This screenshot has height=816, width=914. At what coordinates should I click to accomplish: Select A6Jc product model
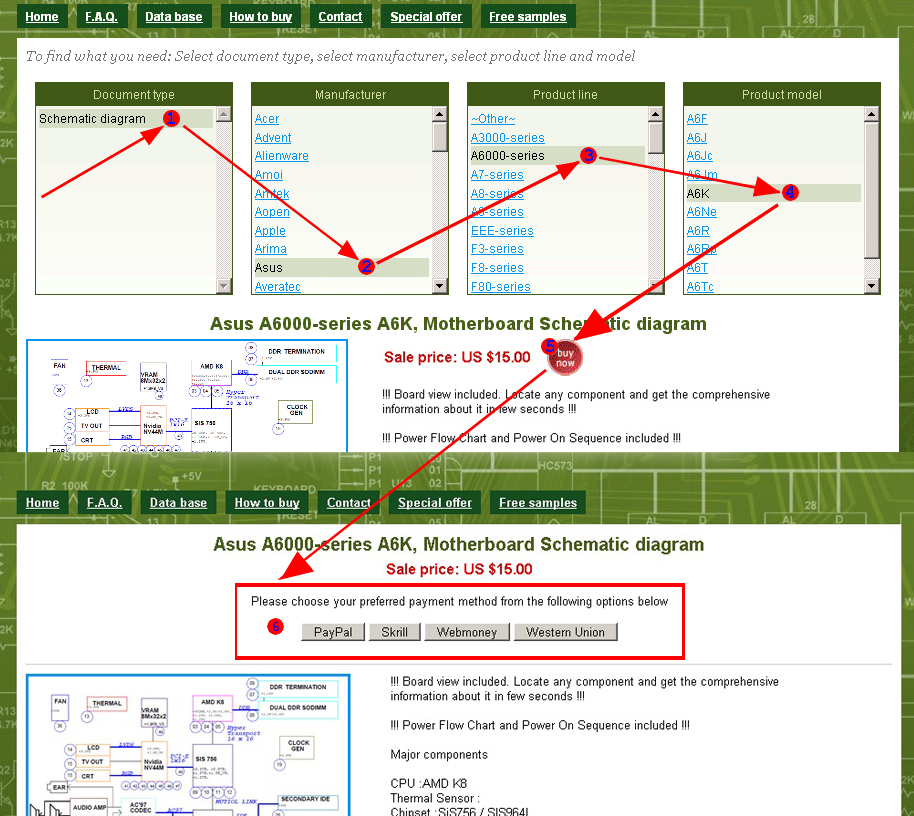click(x=699, y=156)
